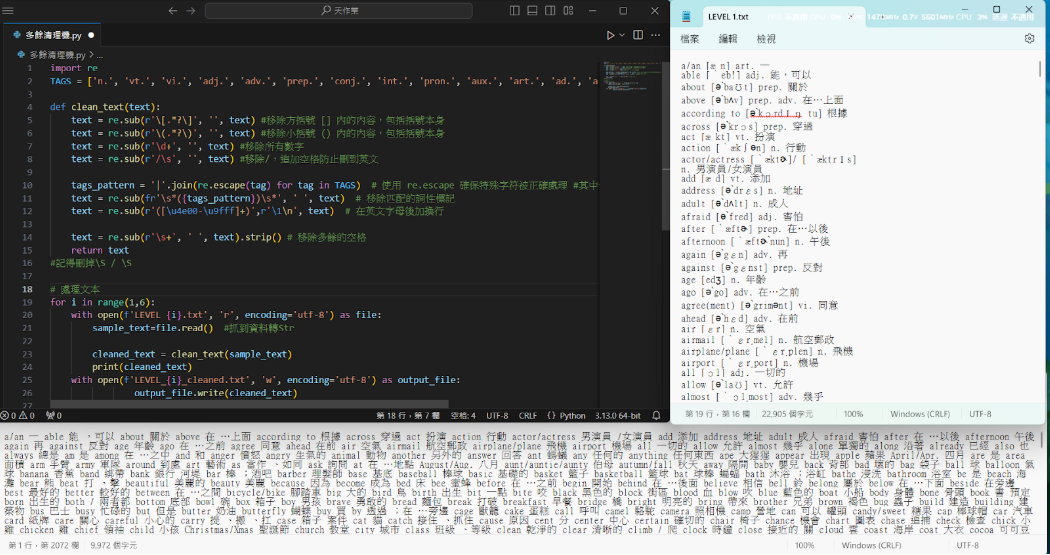Click the 'airplane/plane' entry in LEVEL 1.txt
The height and width of the screenshot is (555, 1050).
[x=767, y=351]
